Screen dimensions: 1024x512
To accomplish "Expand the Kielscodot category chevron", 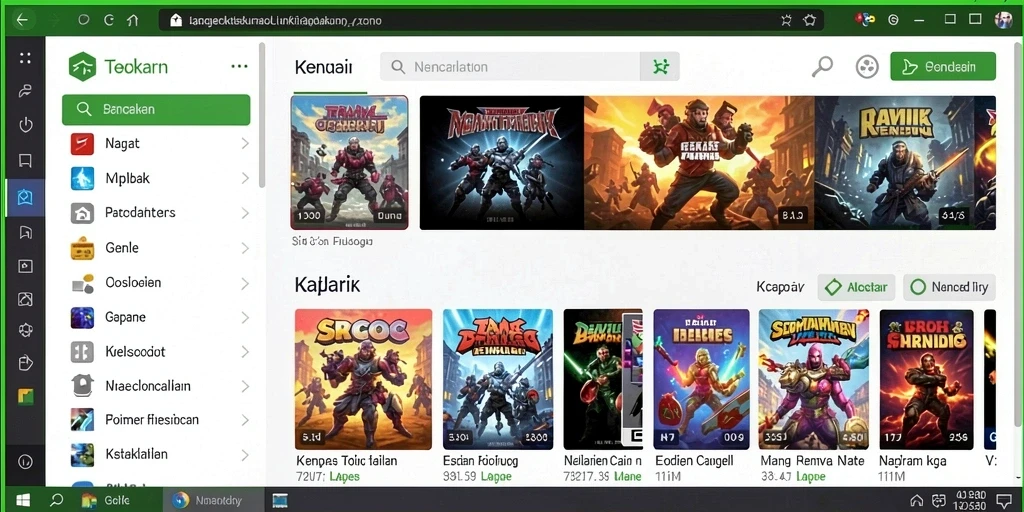I will coord(245,352).
